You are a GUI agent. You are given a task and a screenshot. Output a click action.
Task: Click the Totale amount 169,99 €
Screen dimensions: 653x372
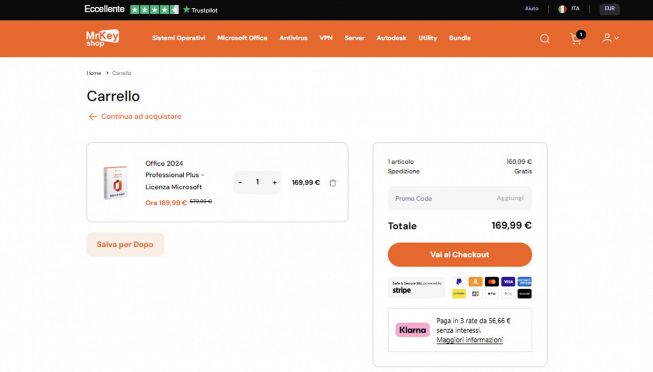coord(511,225)
